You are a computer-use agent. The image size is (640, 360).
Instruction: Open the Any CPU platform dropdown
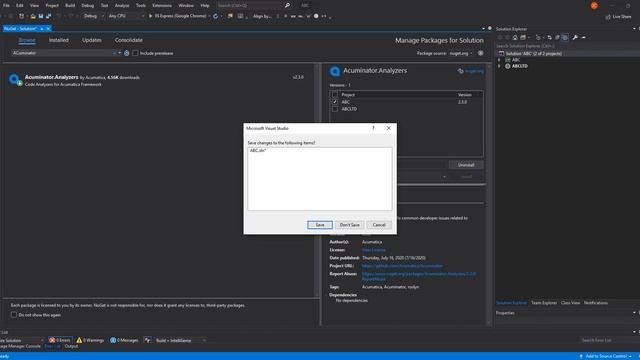tap(126, 16)
